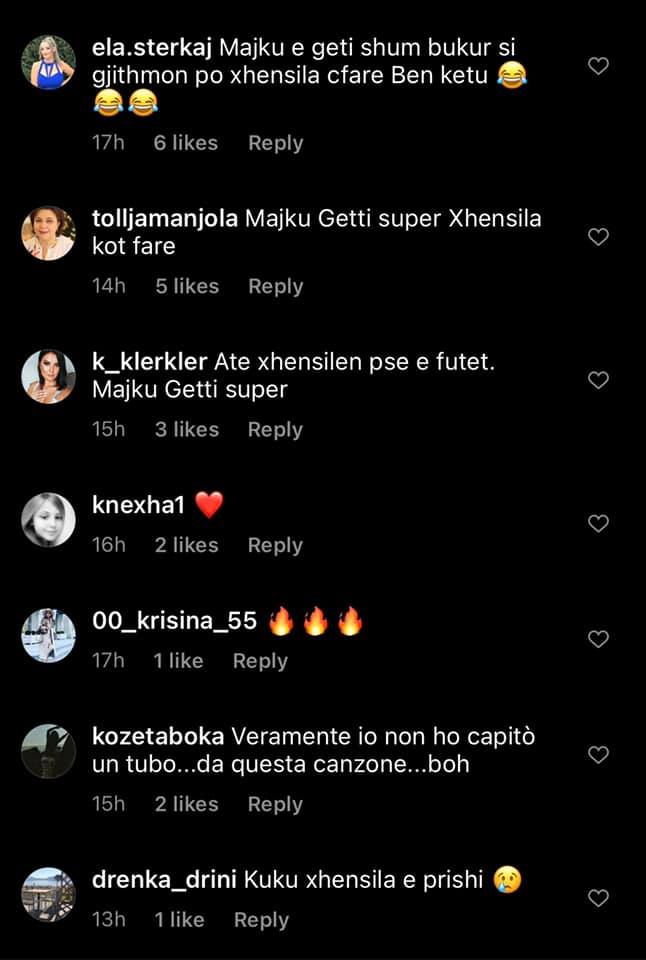The image size is (646, 960).
Task: View tolljamanjola's profile avatar
Action: pos(48,233)
